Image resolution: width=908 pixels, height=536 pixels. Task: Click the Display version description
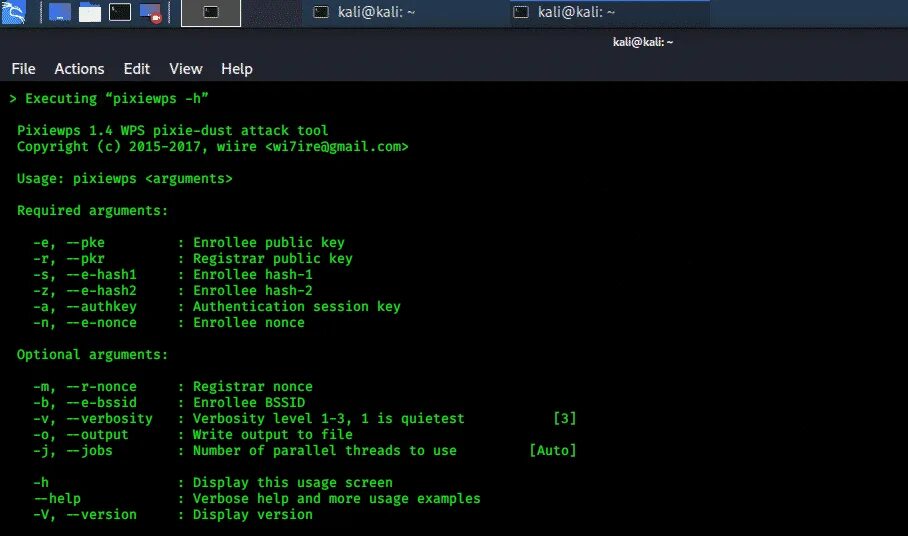tap(252, 515)
